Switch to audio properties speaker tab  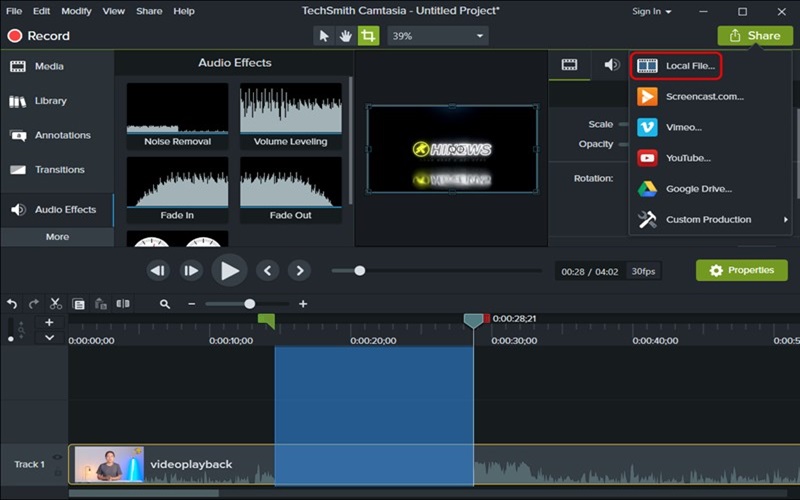pos(611,64)
